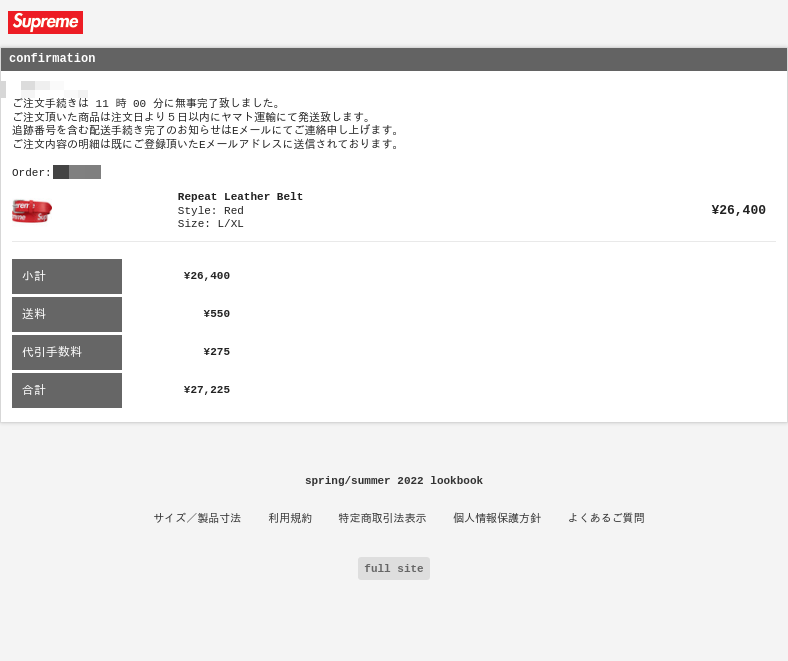Image resolution: width=788 pixels, height=661 pixels.
Task: Click the line starting ご注文内容の明細
Action: tap(206, 144)
